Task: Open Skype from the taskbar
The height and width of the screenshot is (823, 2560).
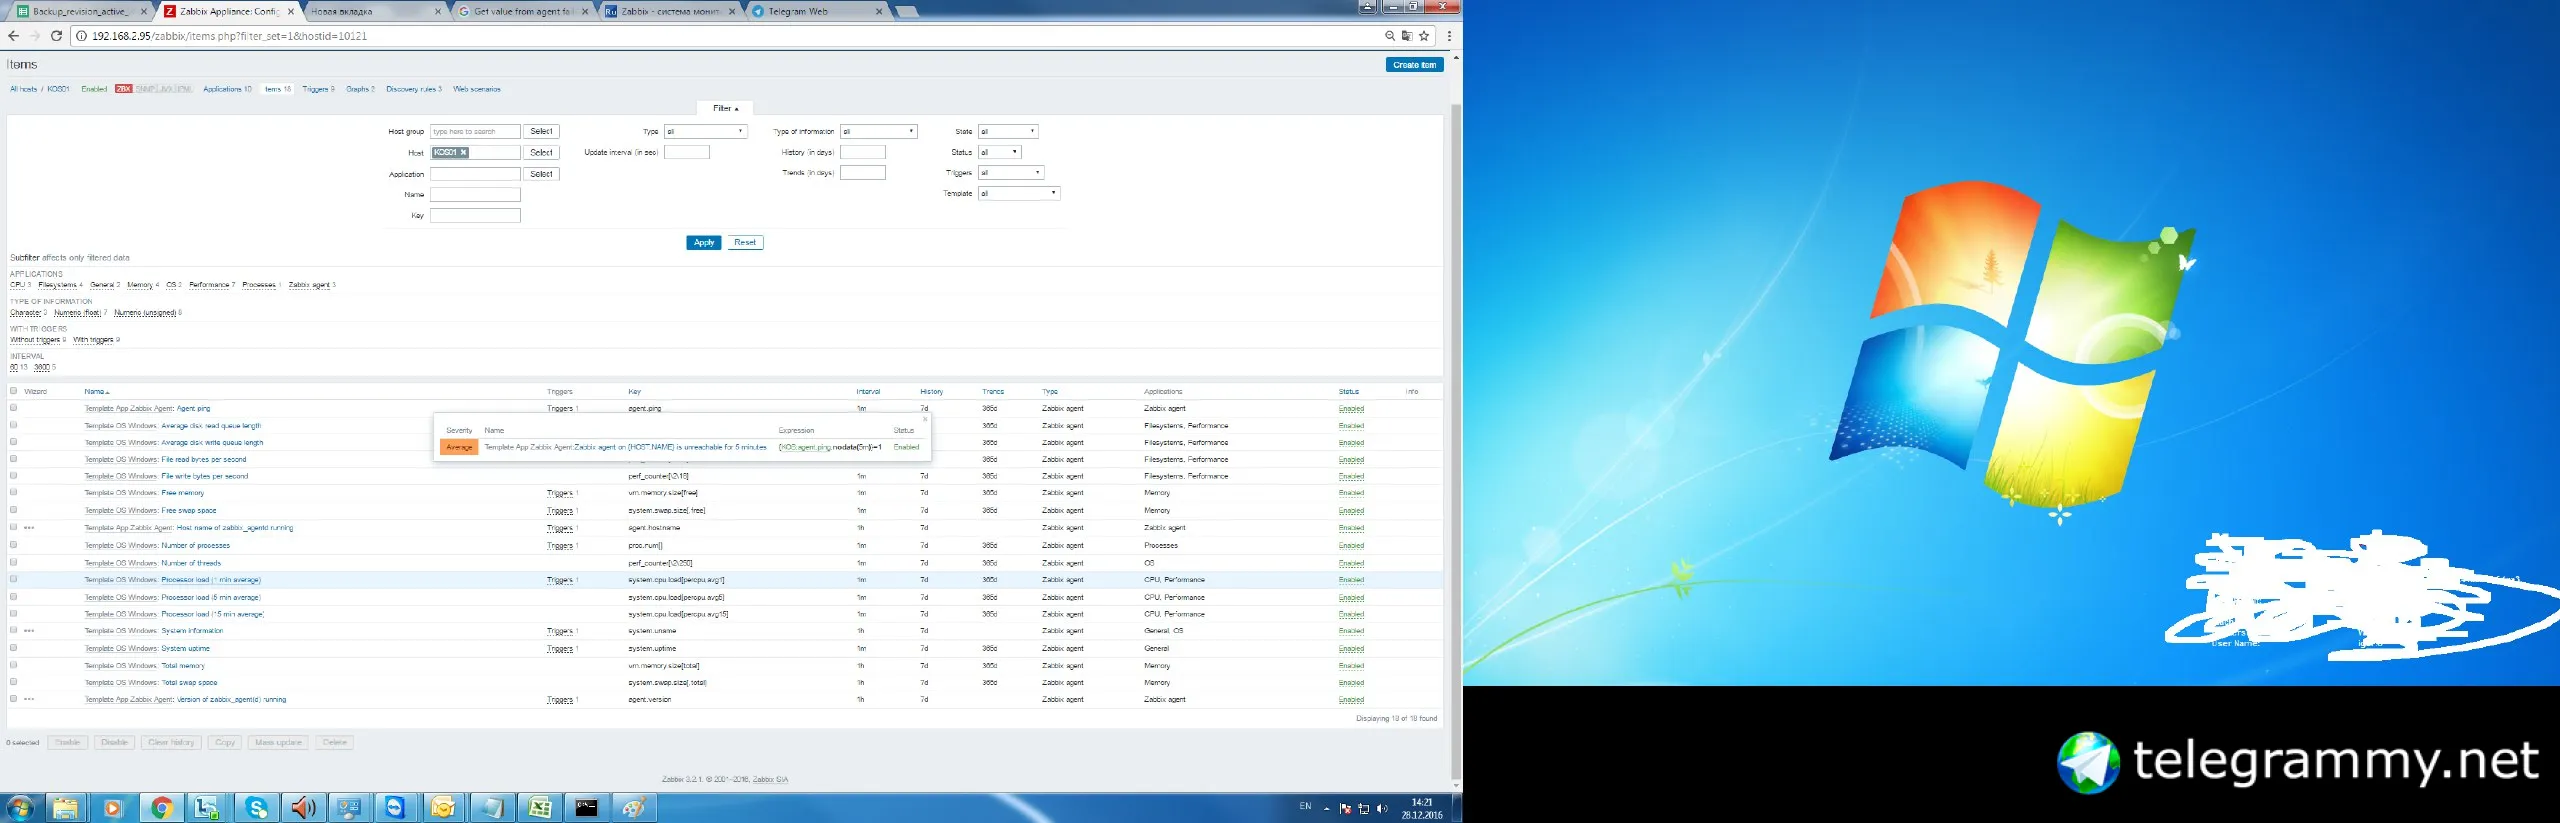Action: [257, 808]
